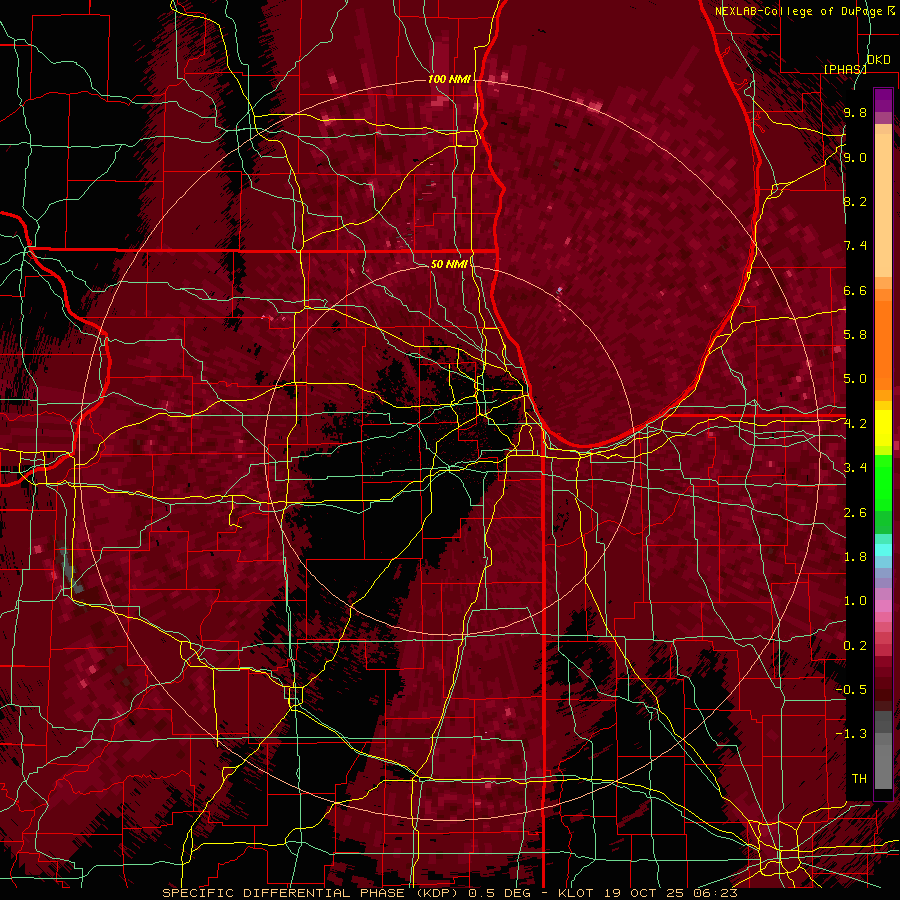900x900 pixels.
Task: Click the 5.8 value on the color scale
Action: (x=855, y=335)
